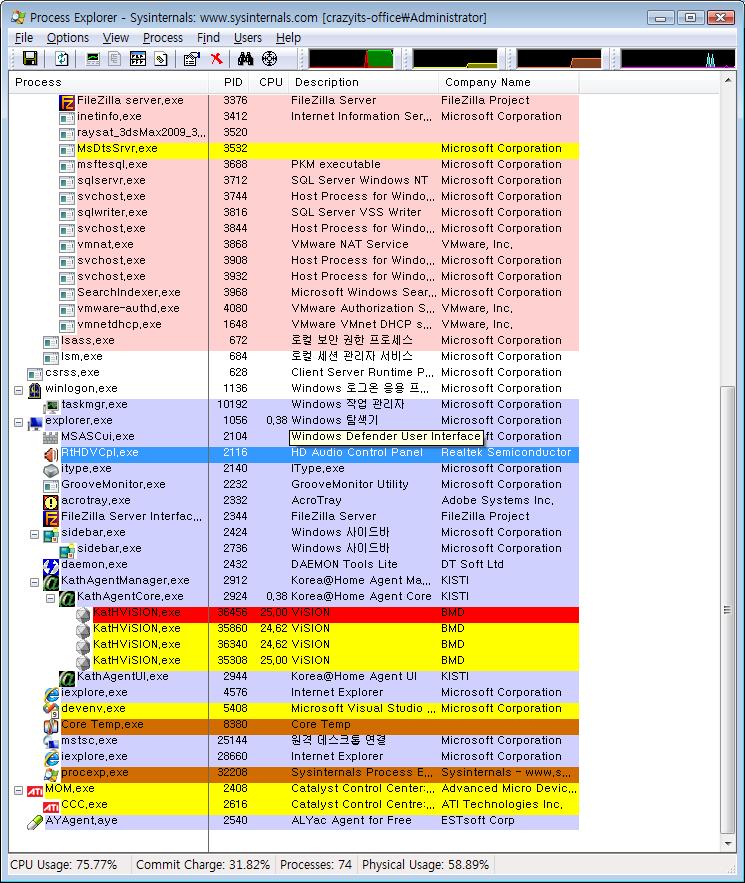Click the red X Kill Process icon
Image resolution: width=745 pixels, height=883 pixels.
(x=216, y=59)
